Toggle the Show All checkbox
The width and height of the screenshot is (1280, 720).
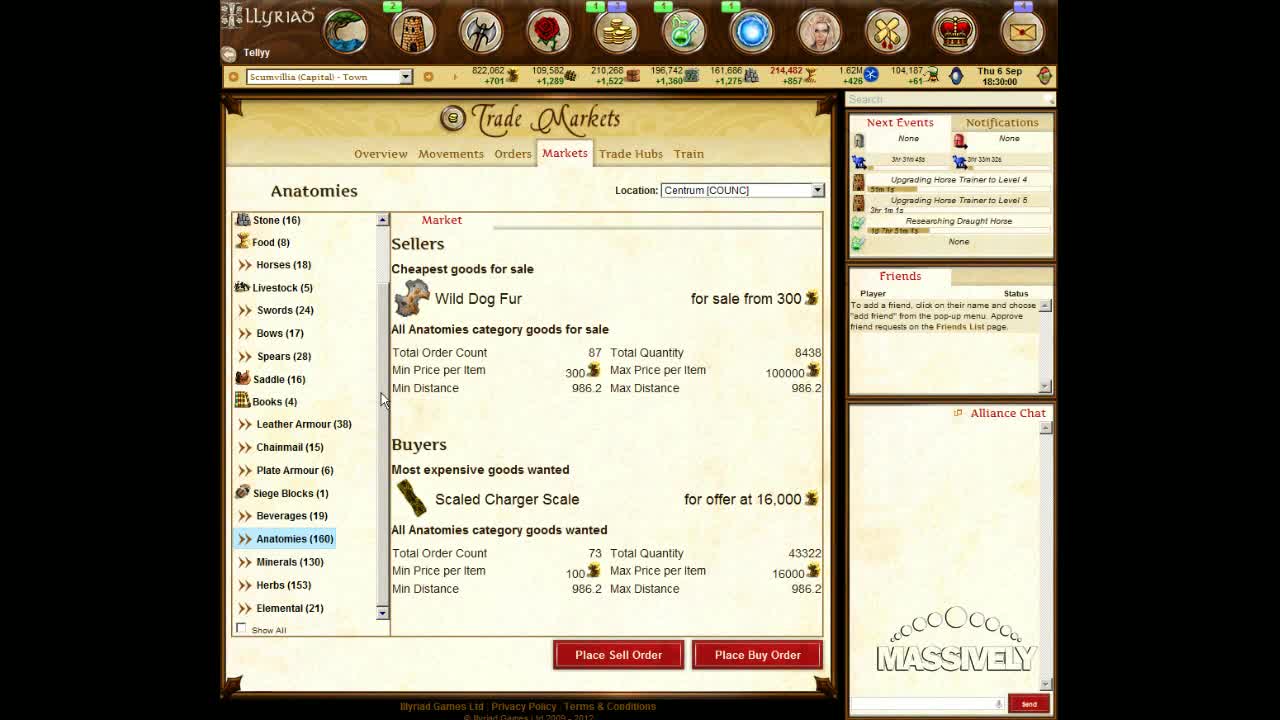point(241,629)
